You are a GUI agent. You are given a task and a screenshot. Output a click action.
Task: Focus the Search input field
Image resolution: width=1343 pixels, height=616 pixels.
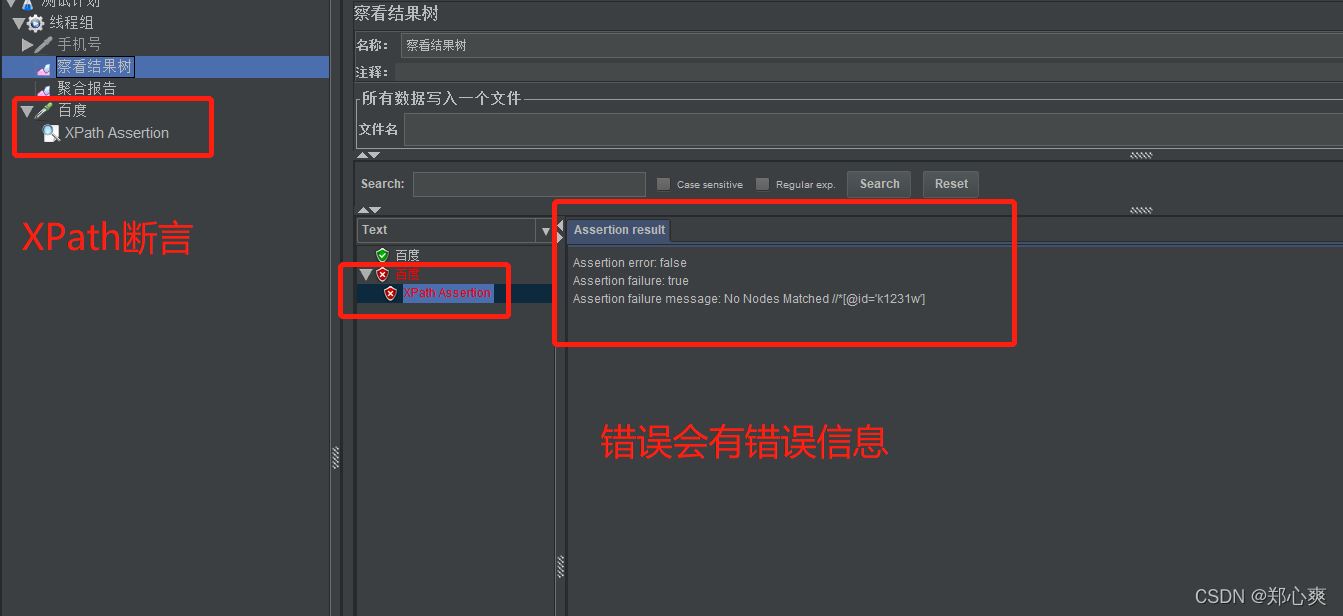[529, 184]
